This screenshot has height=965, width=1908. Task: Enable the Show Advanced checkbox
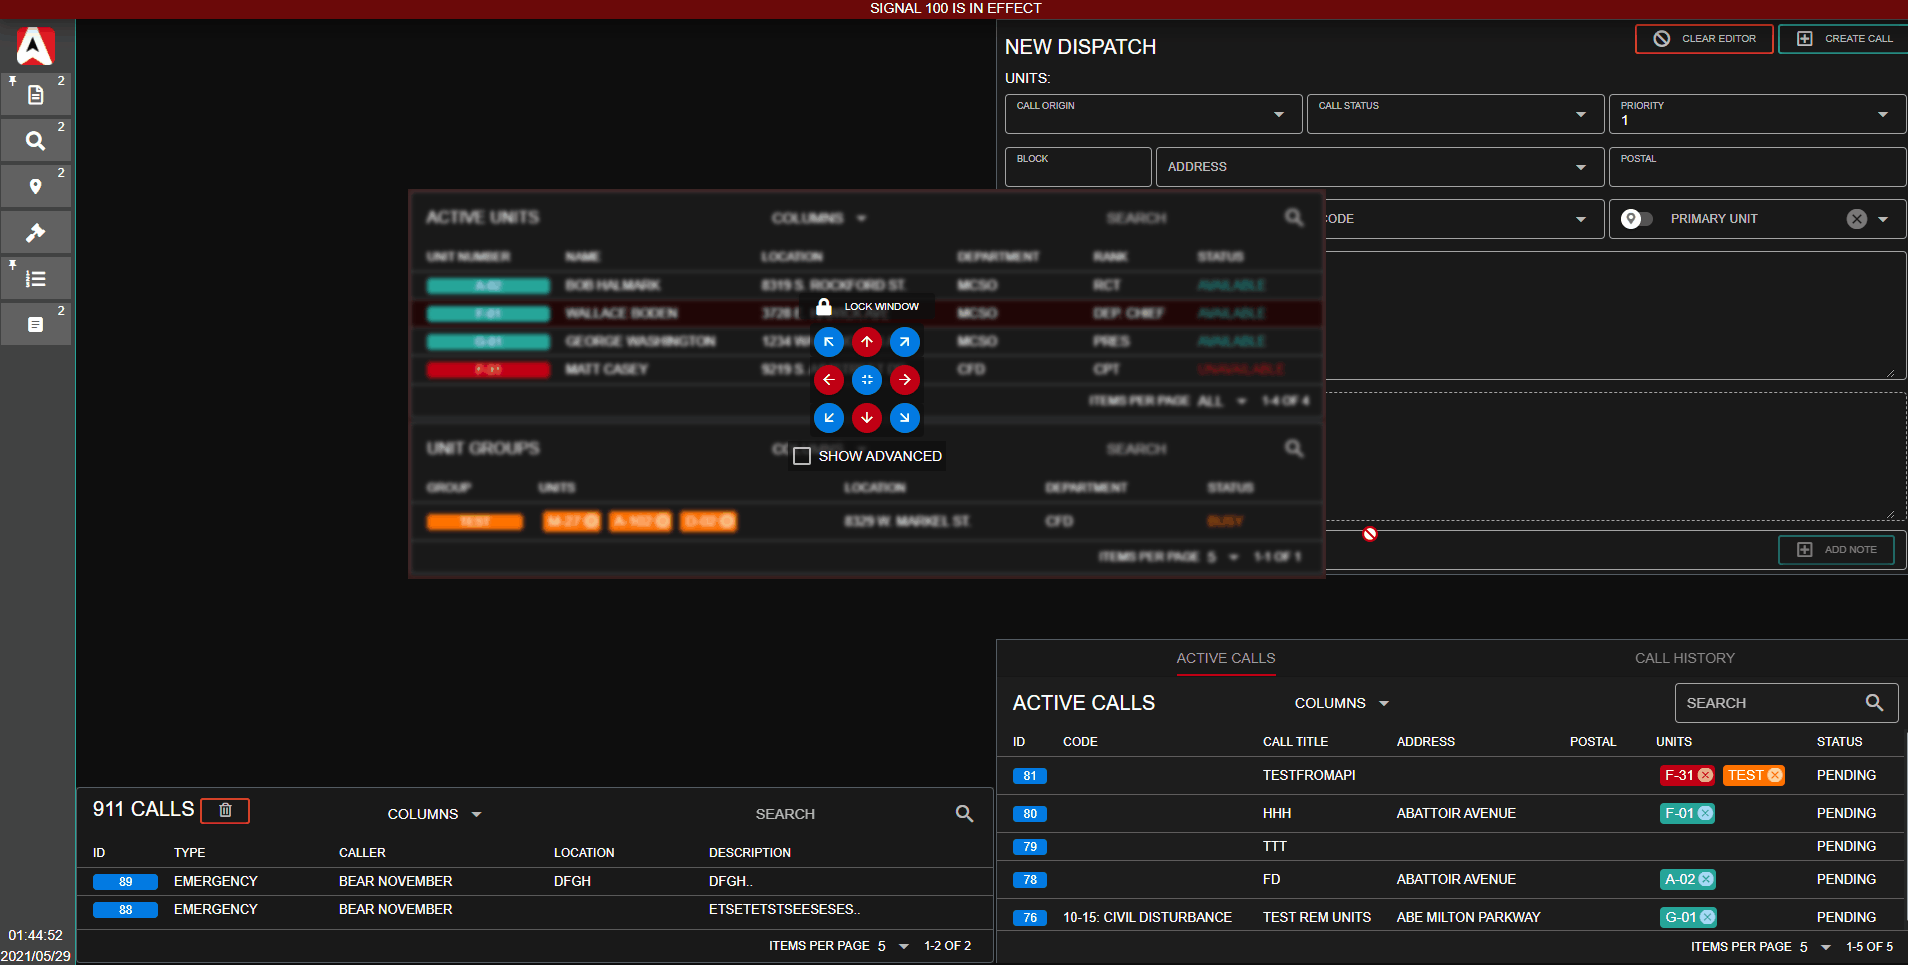pyautogui.click(x=802, y=456)
